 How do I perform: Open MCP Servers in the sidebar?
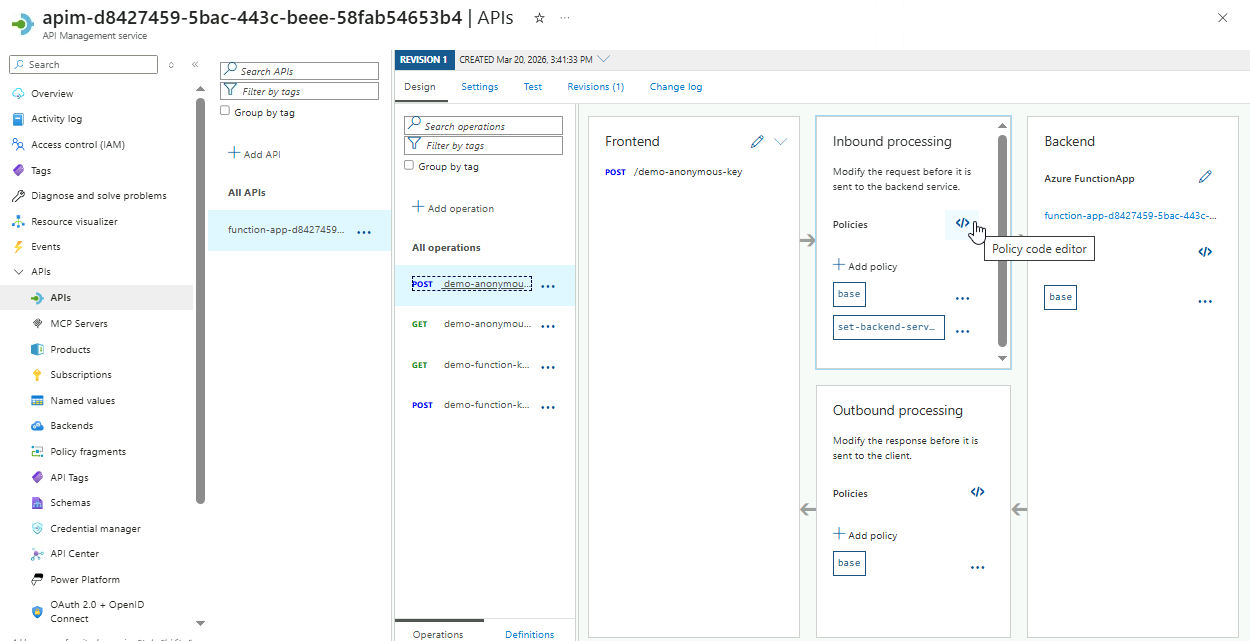pyautogui.click(x=78, y=323)
